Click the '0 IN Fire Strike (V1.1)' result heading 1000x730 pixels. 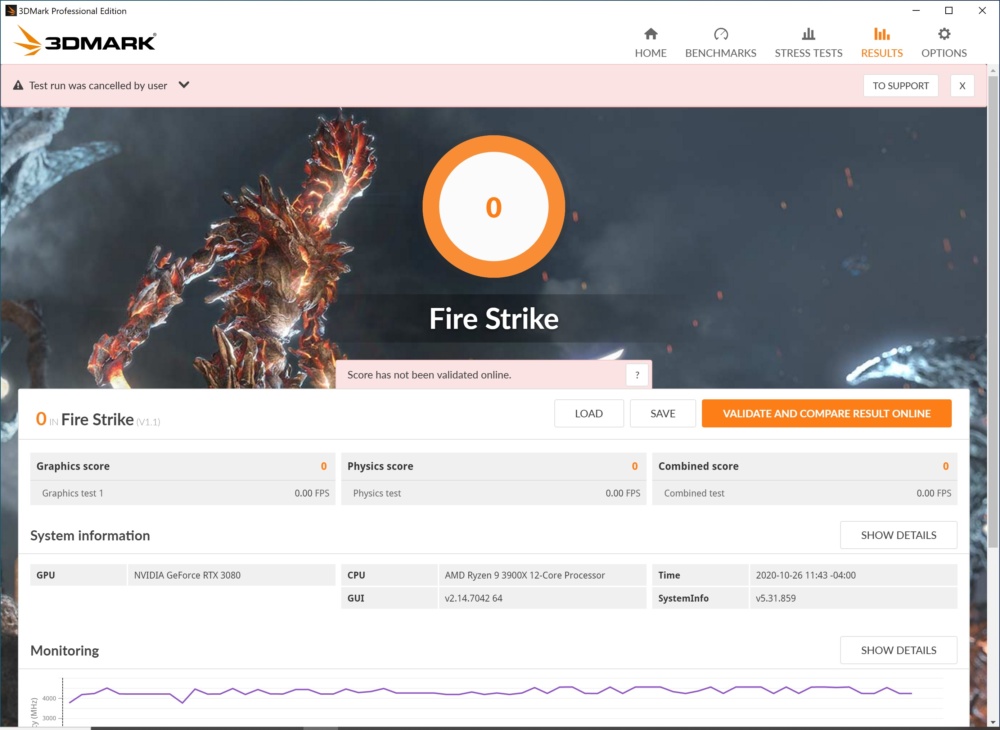98,419
